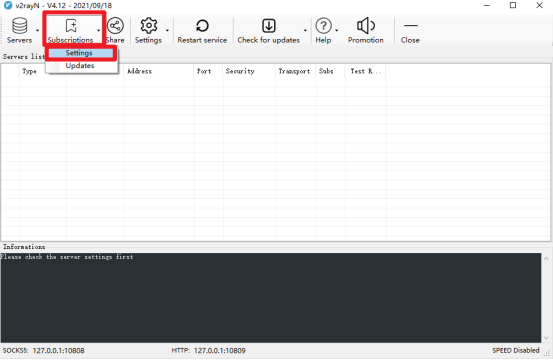Viewport: 553px width, 360px height.
Task: Click the Close dash toolbar icon
Action: [x=411, y=26]
